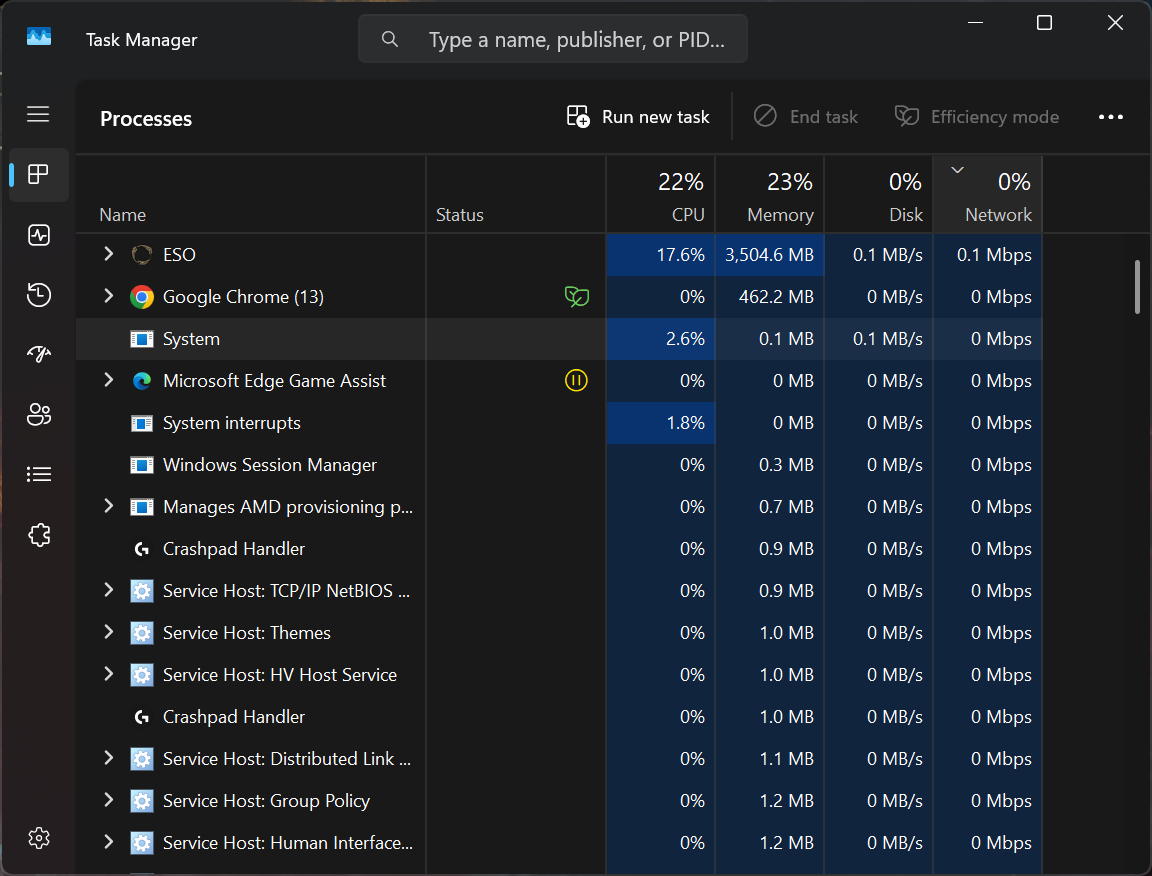Expand Service Host: Human Interface

tap(109, 841)
